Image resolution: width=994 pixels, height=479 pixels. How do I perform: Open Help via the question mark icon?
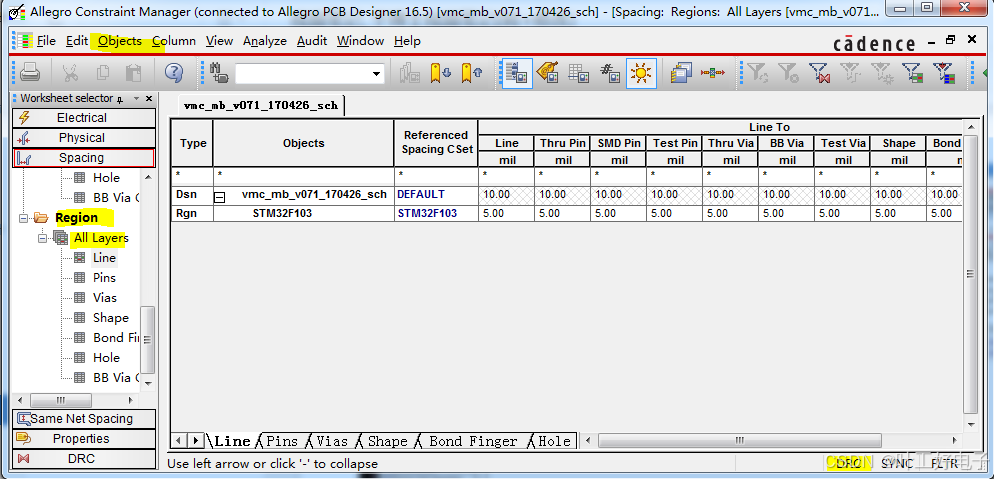point(174,73)
